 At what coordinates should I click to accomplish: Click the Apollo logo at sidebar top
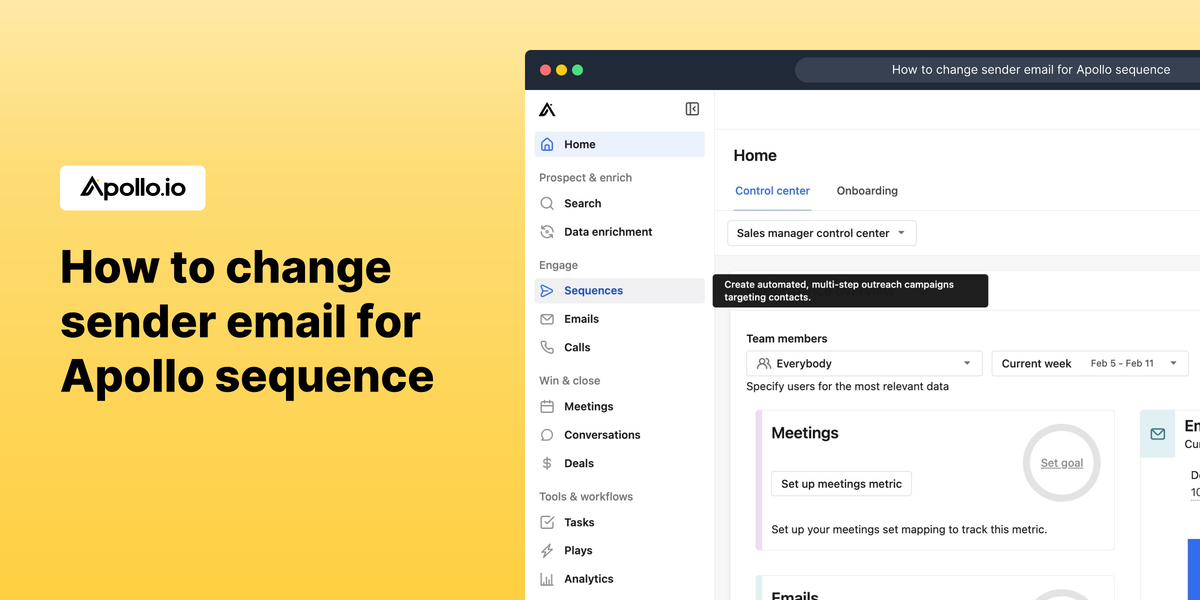(547, 109)
